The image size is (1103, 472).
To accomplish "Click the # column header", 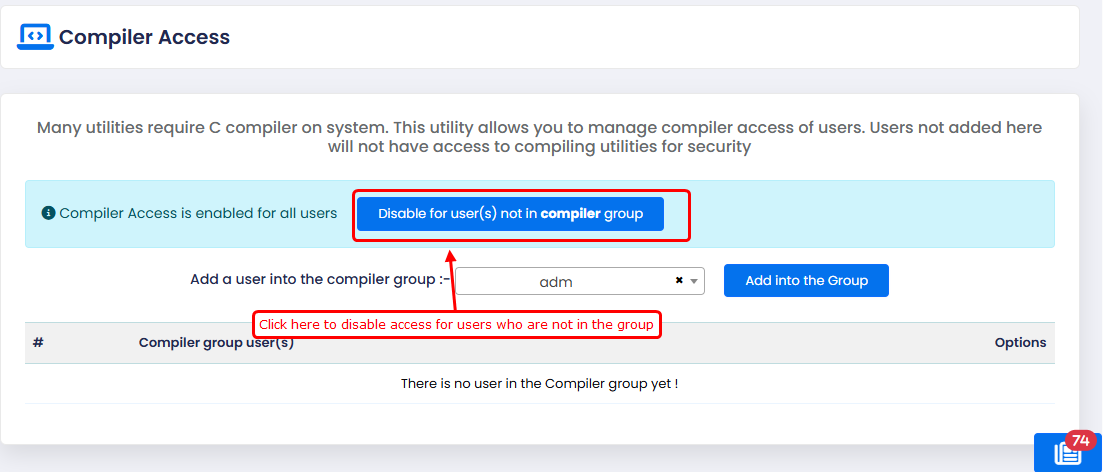I will click(x=38, y=342).
